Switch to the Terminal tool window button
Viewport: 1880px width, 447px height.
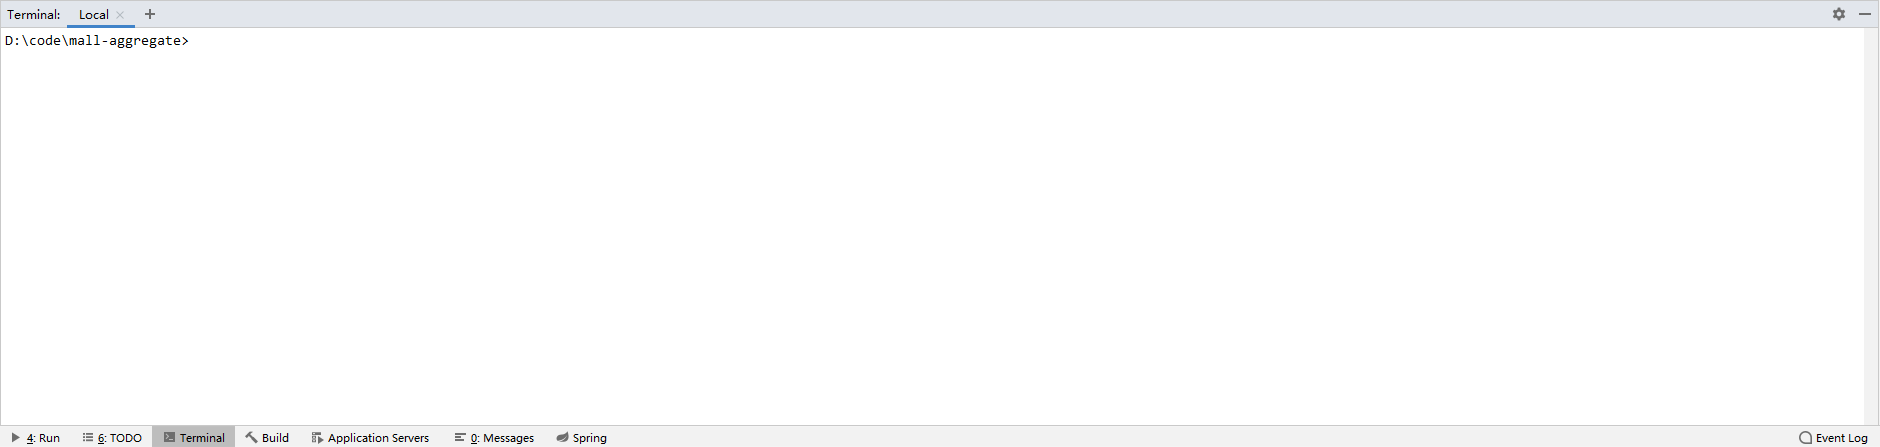coord(194,437)
